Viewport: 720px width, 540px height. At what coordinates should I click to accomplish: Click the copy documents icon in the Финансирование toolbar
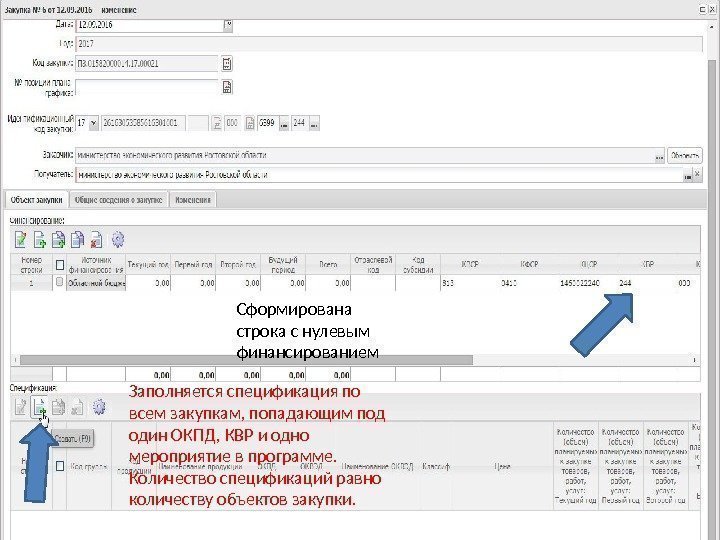[78, 239]
